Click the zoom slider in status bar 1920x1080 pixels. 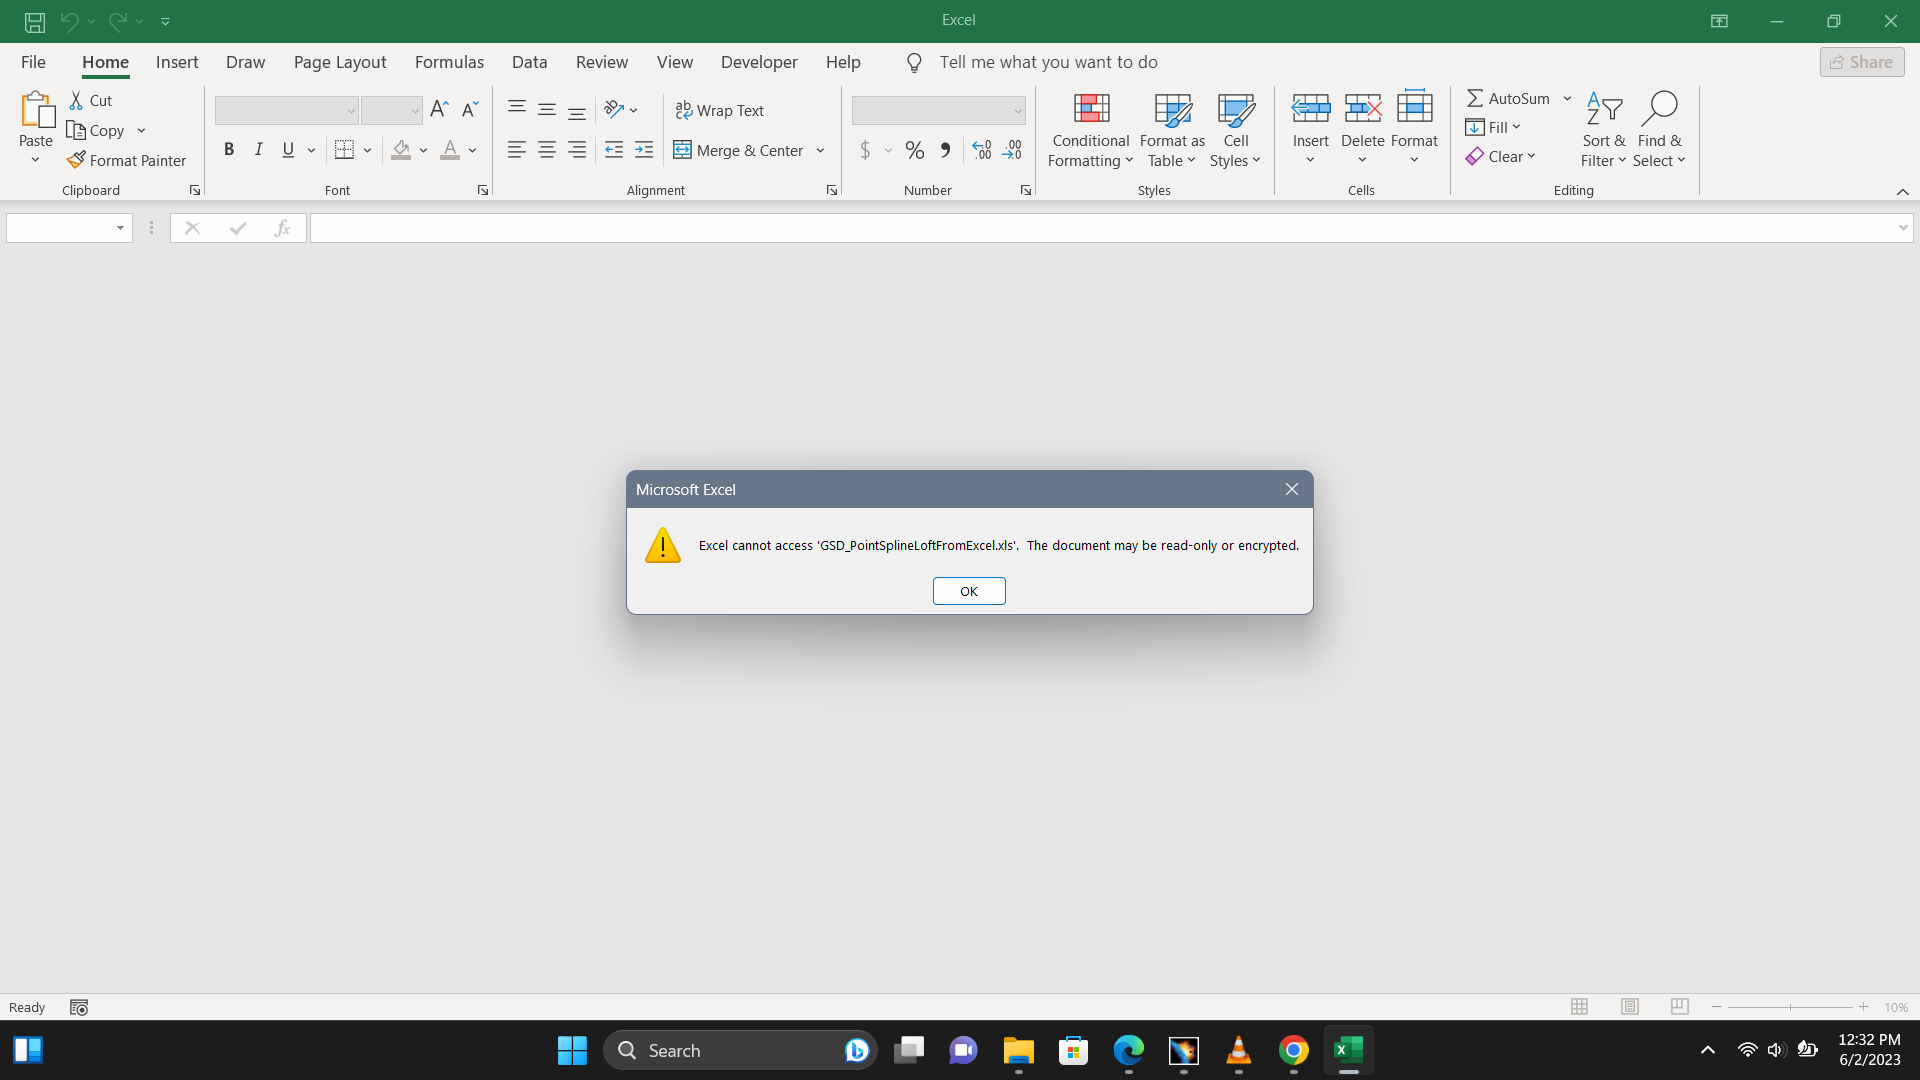click(1789, 1007)
